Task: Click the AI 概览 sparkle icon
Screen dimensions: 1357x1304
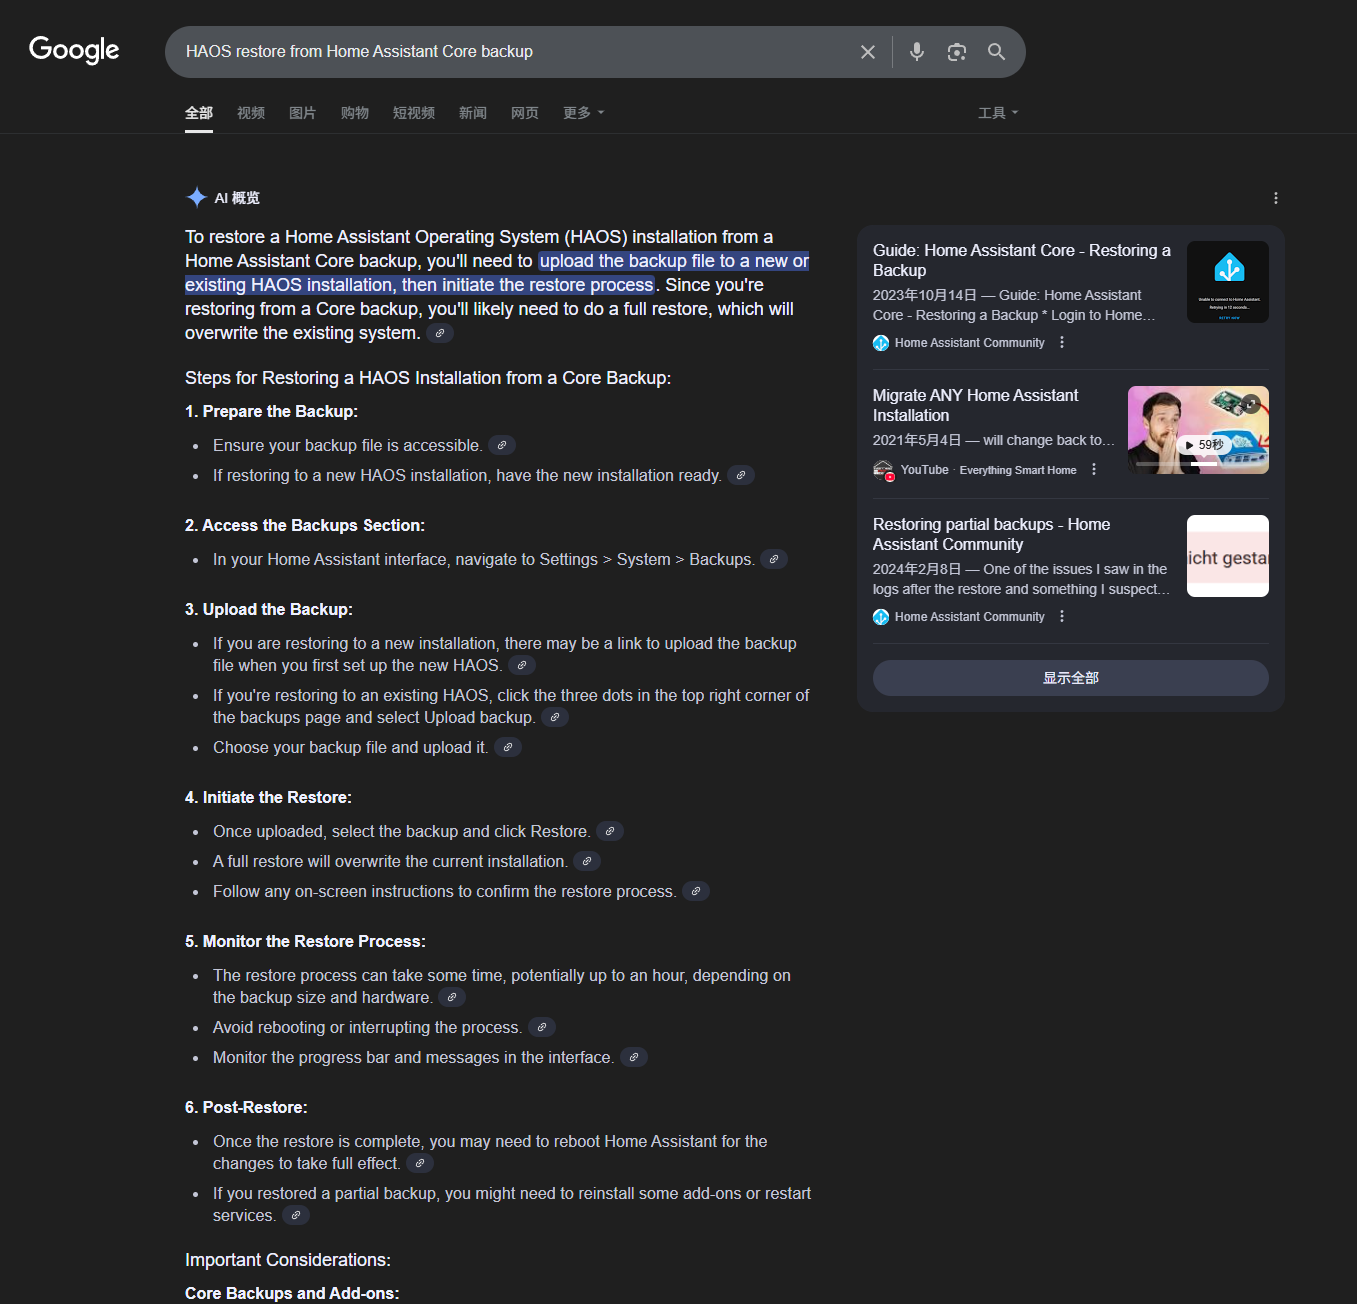Action: pyautogui.click(x=196, y=198)
